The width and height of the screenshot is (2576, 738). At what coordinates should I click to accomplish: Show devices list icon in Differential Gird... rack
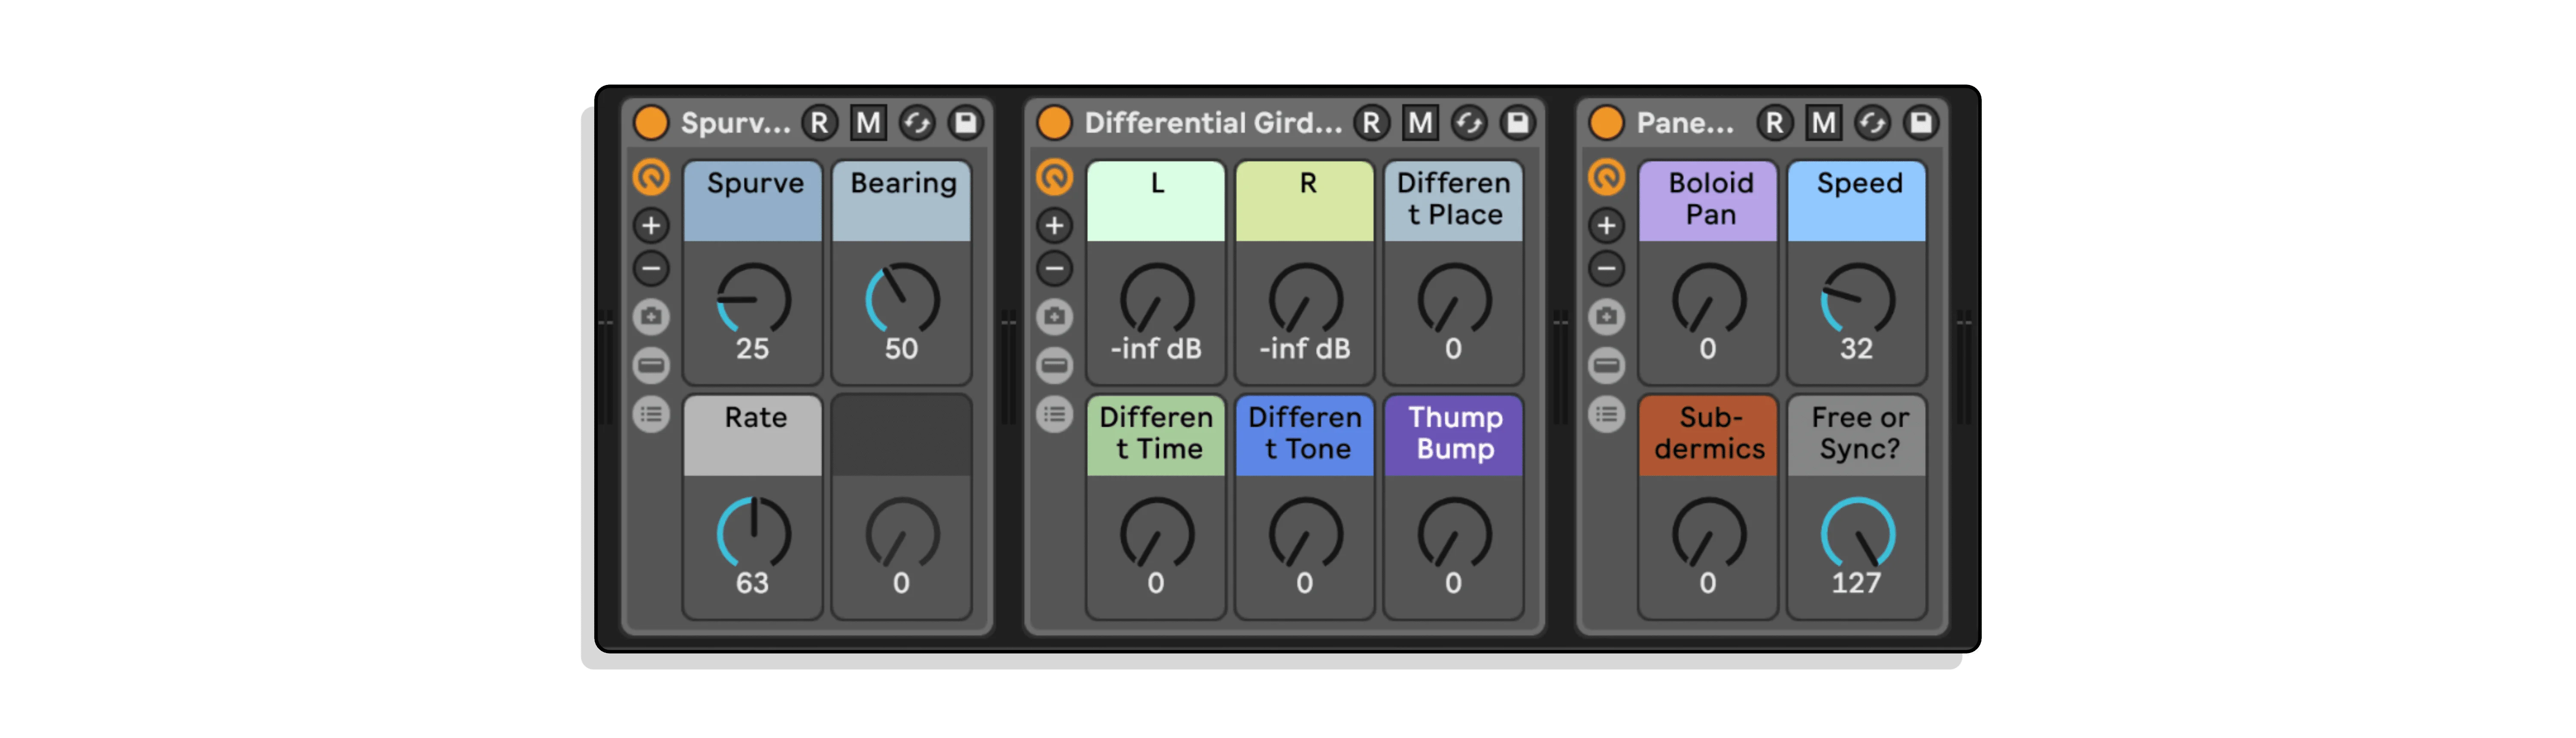[1054, 414]
